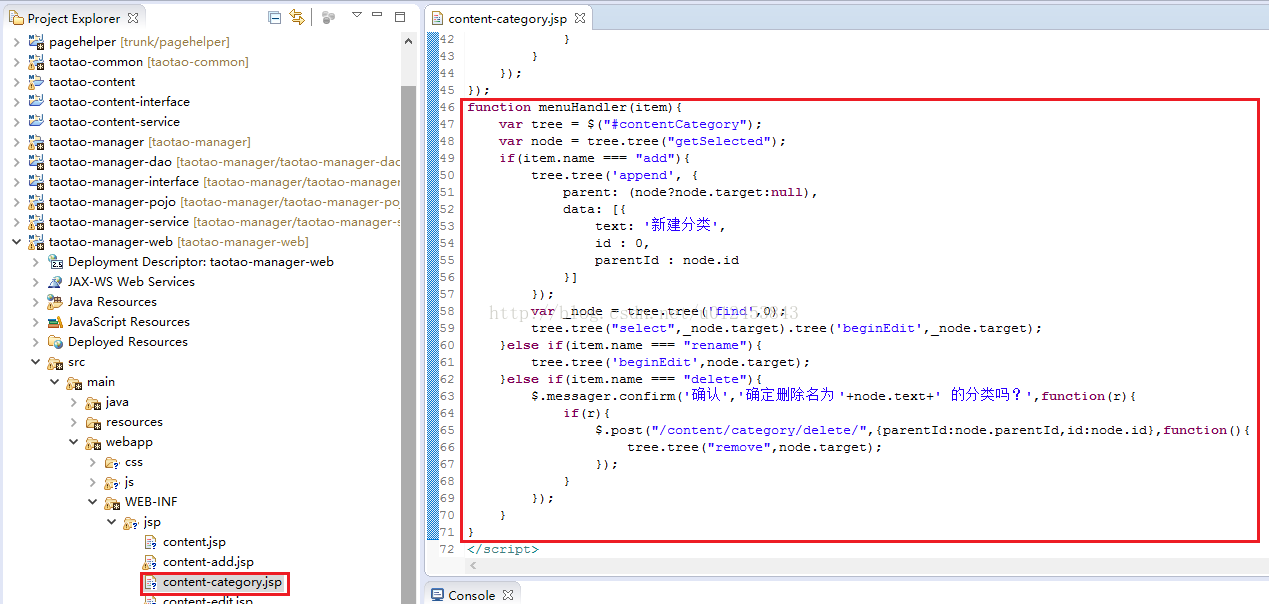Click the content.jsp file icon
1269x604 pixels.
pos(150,542)
